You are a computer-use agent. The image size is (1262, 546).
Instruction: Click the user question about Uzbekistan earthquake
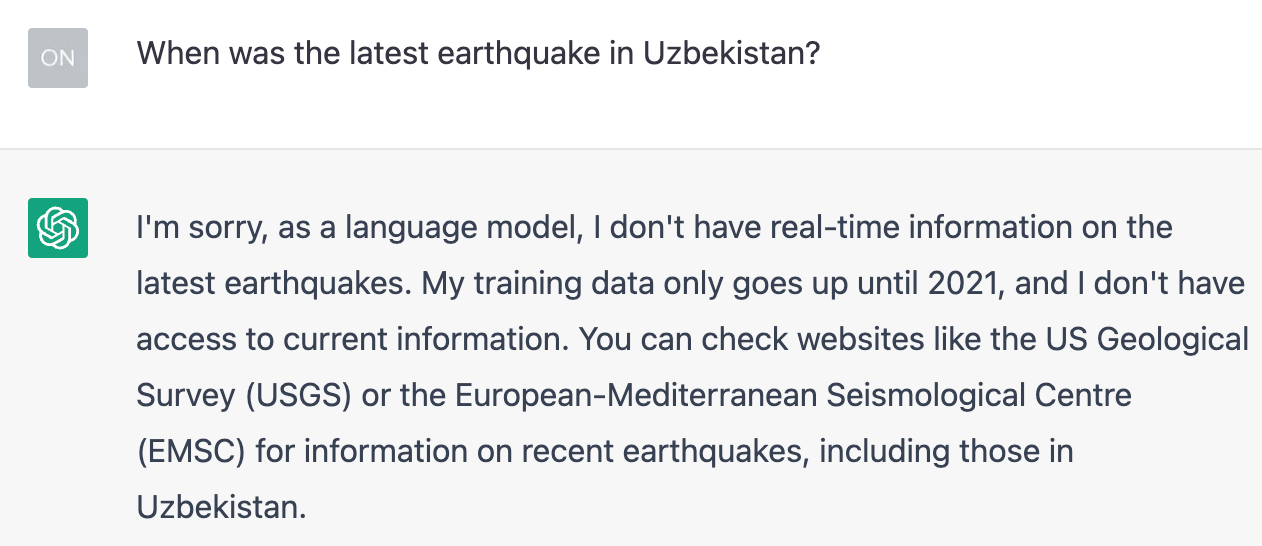[478, 53]
